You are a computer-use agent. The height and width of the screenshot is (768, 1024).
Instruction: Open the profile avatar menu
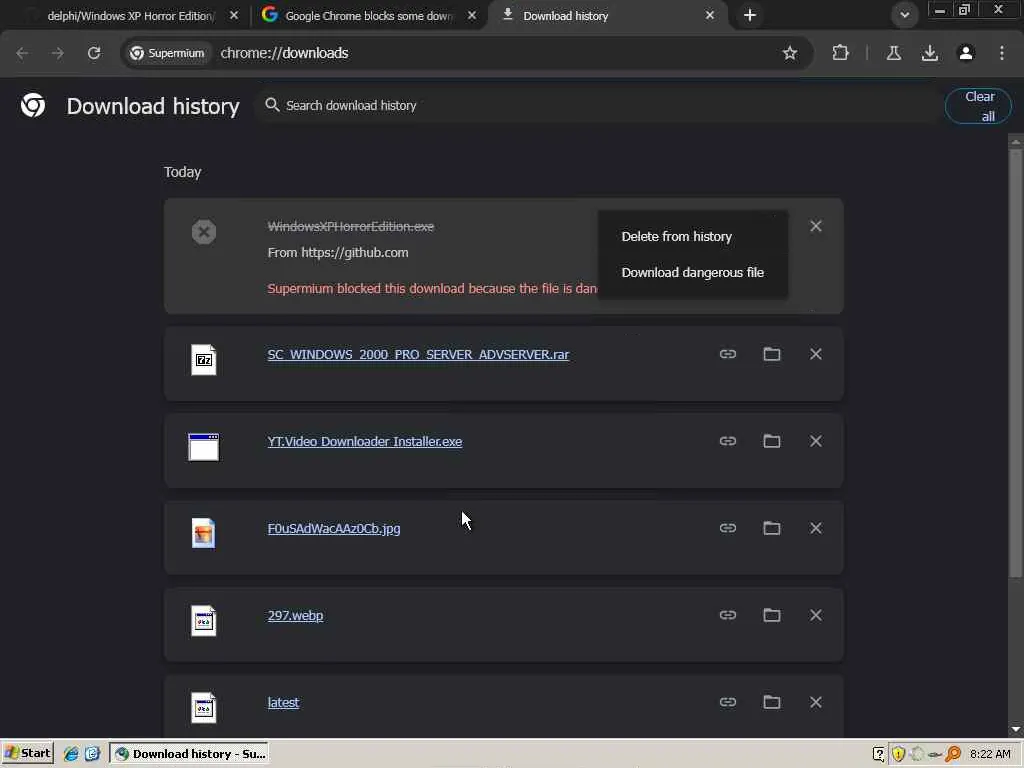point(966,53)
